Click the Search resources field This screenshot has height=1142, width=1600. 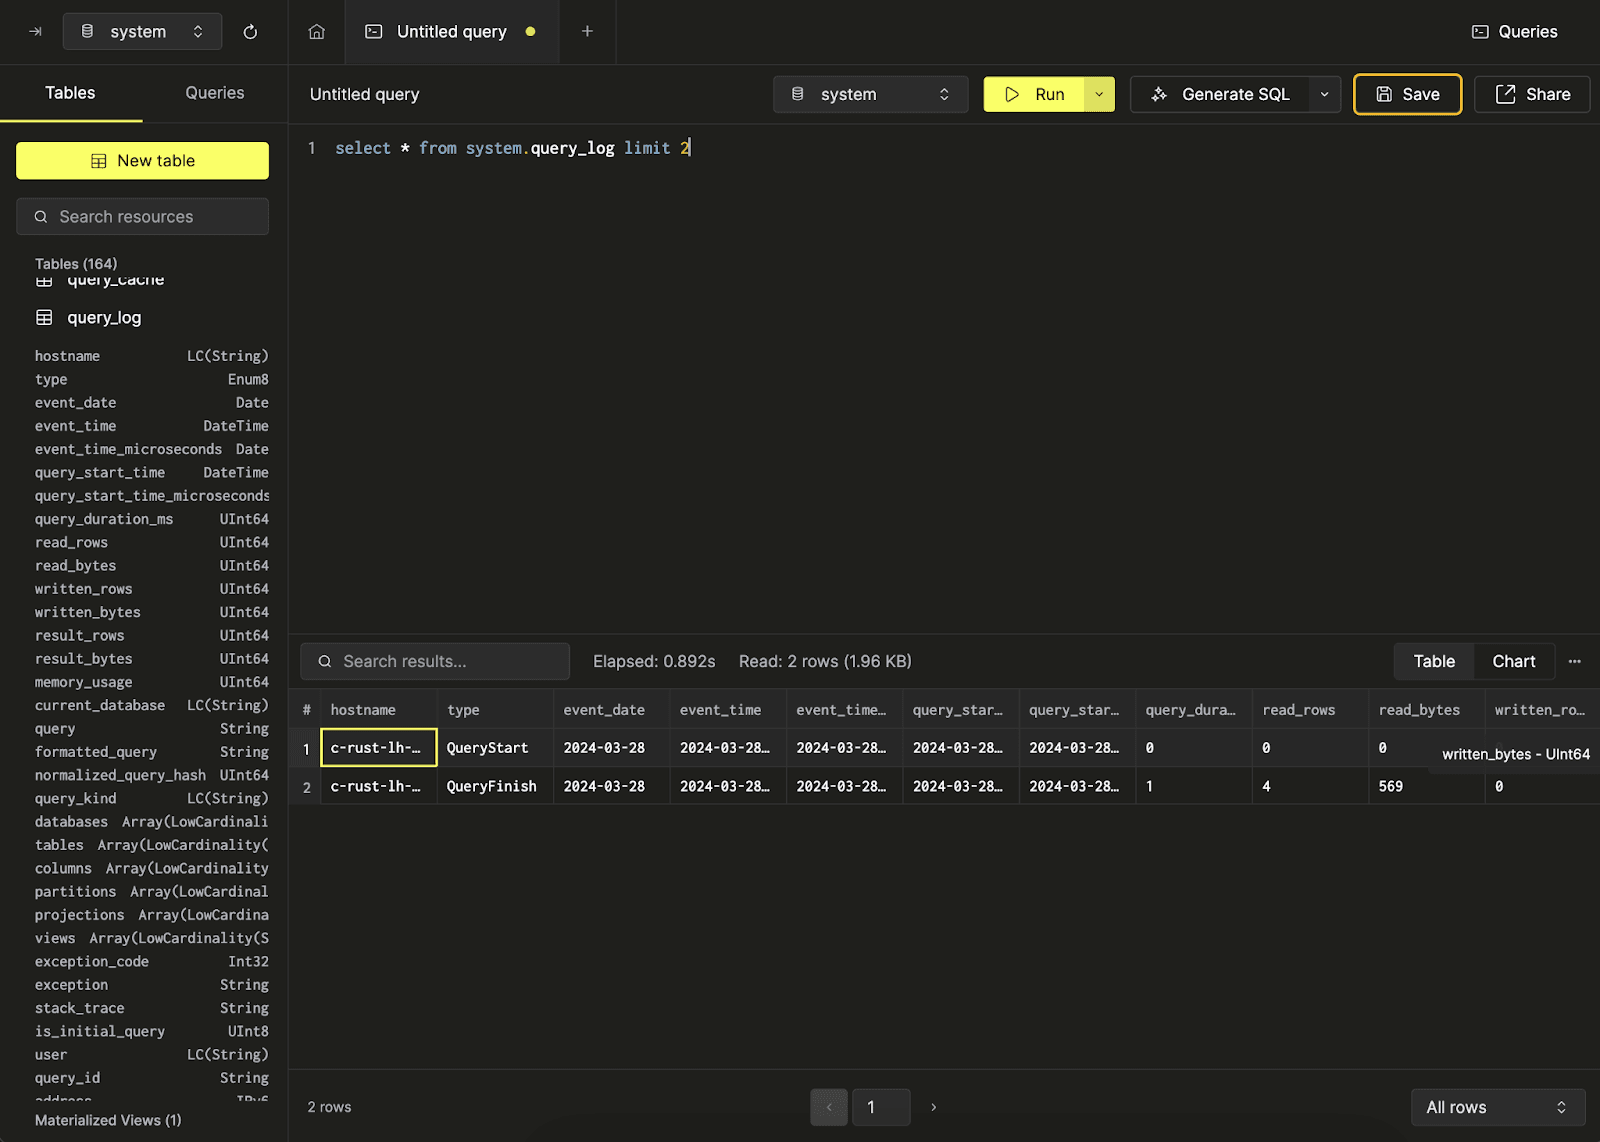(x=142, y=217)
